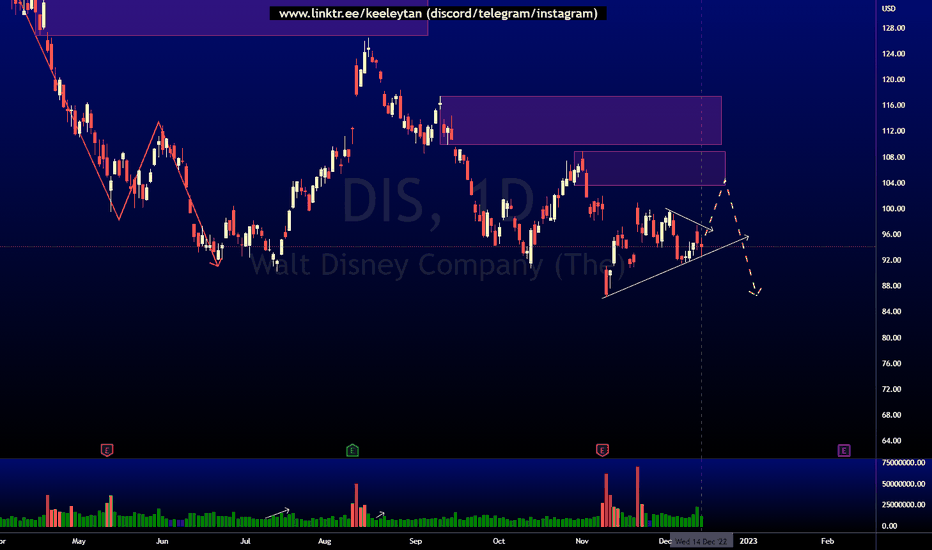Screen dimensions: 932x550
Task: Click the May label on time axis
Action: tap(78, 541)
